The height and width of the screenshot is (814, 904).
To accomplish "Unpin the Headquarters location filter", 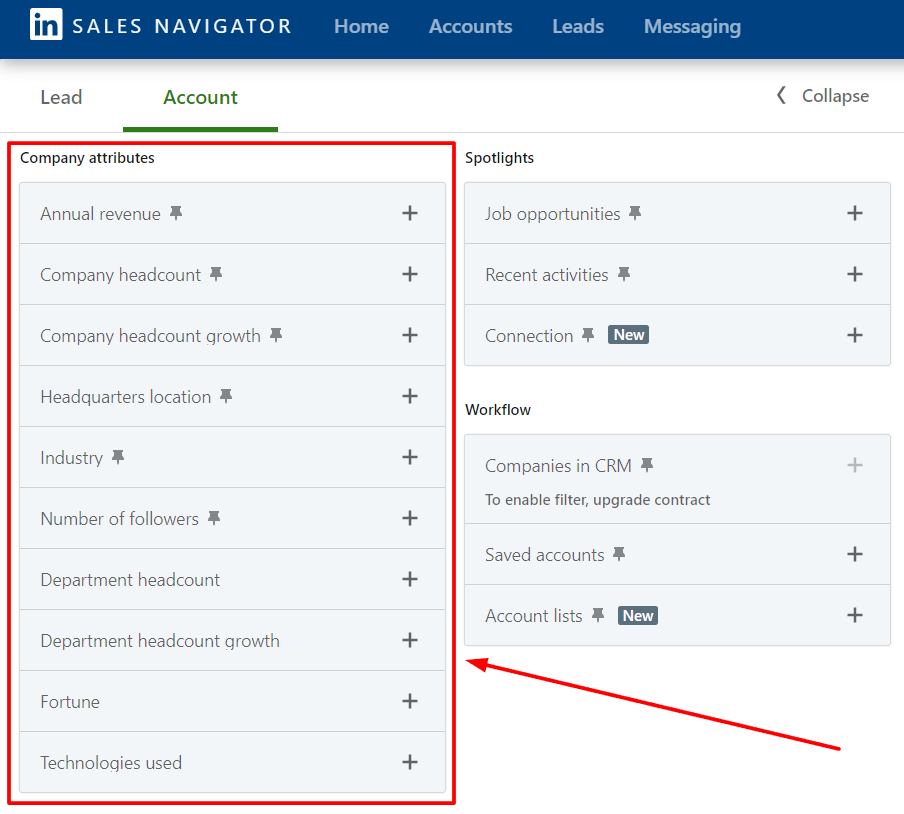I will (226, 396).
